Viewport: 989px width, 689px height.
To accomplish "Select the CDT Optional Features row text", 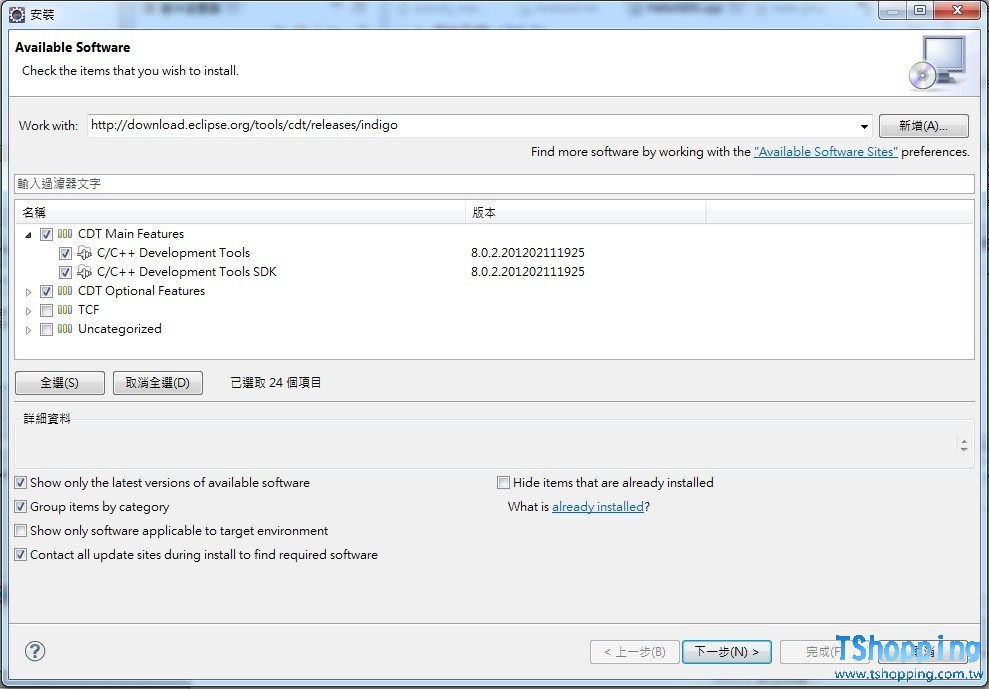I will 141,291.
